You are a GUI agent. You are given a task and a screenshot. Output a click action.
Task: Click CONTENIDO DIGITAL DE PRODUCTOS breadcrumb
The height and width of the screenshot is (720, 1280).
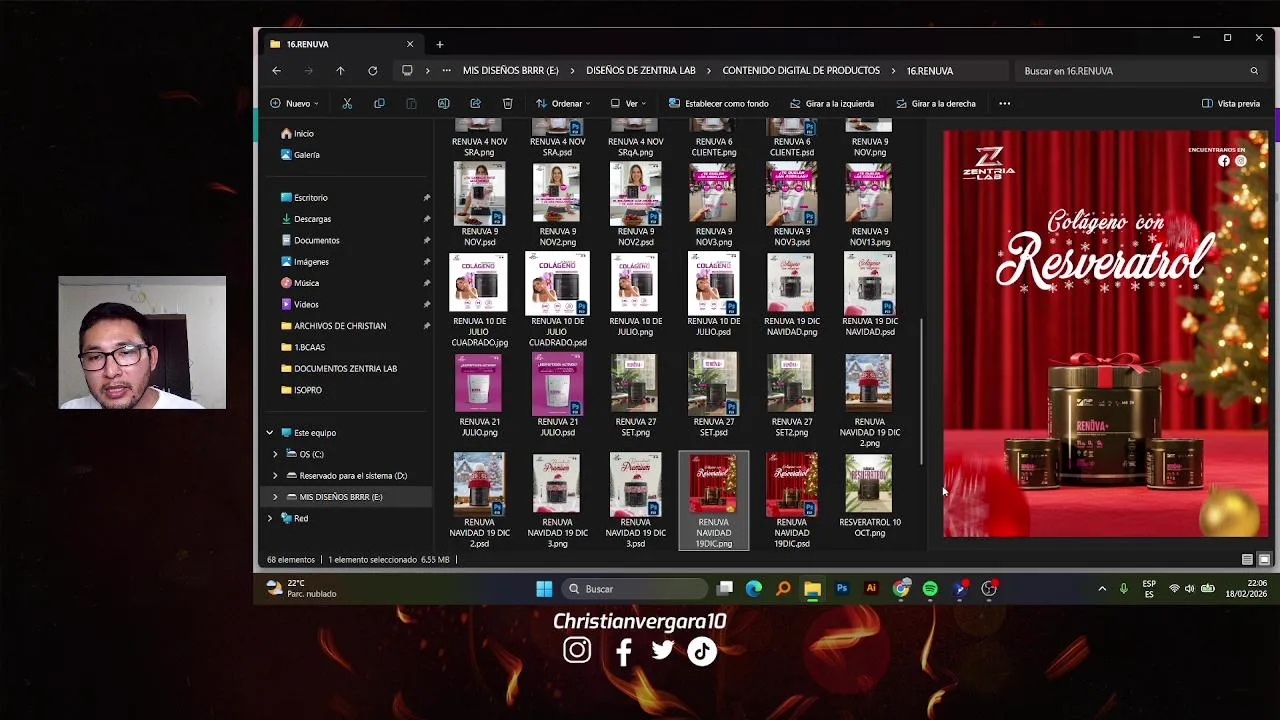click(x=801, y=71)
